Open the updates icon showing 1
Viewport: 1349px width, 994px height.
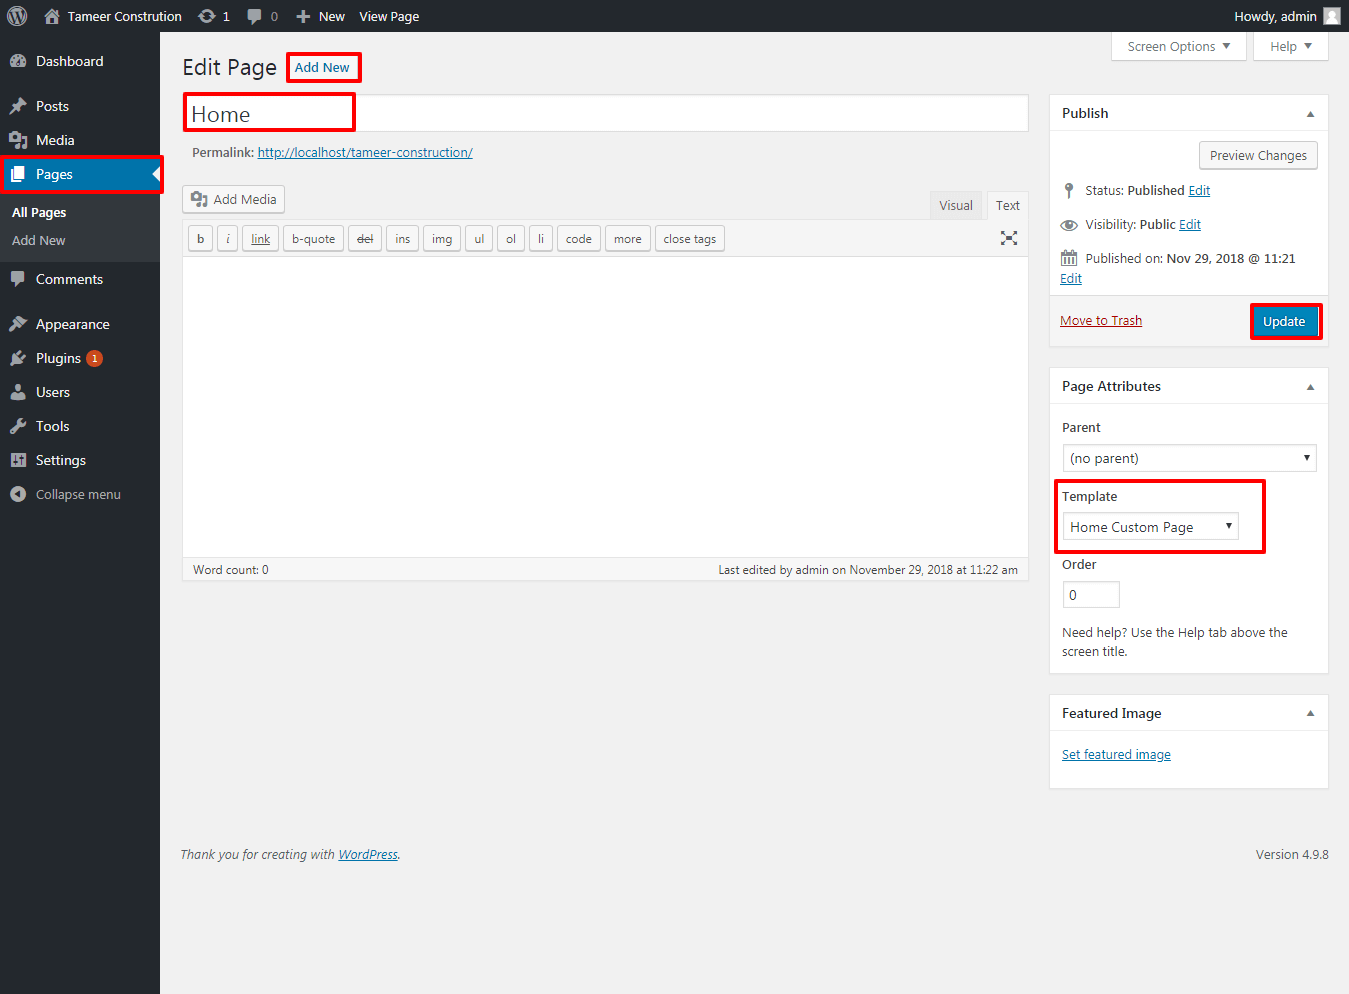tap(207, 16)
